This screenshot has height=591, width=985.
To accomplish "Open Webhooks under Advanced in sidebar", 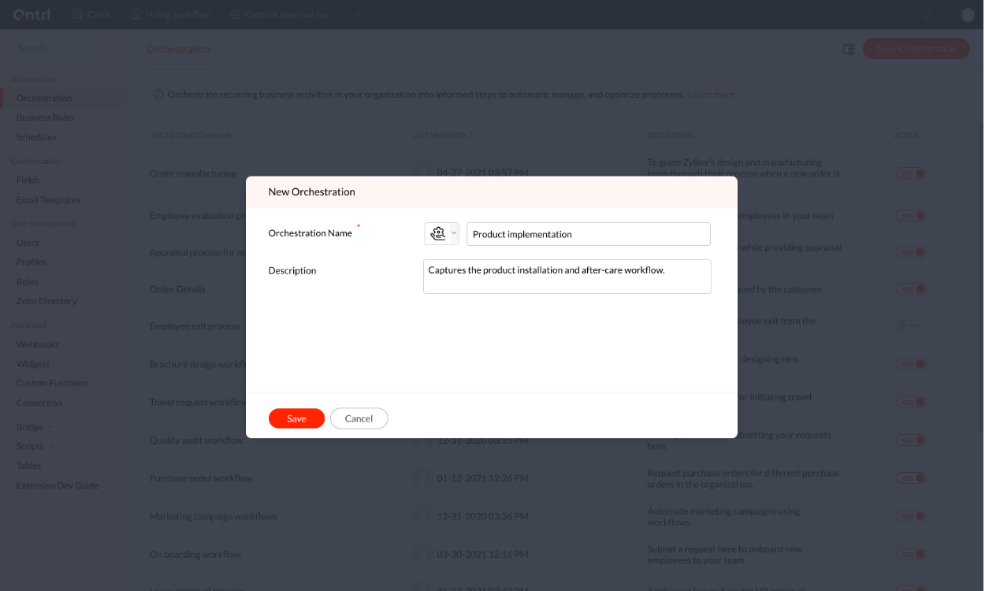I will (x=38, y=344).
